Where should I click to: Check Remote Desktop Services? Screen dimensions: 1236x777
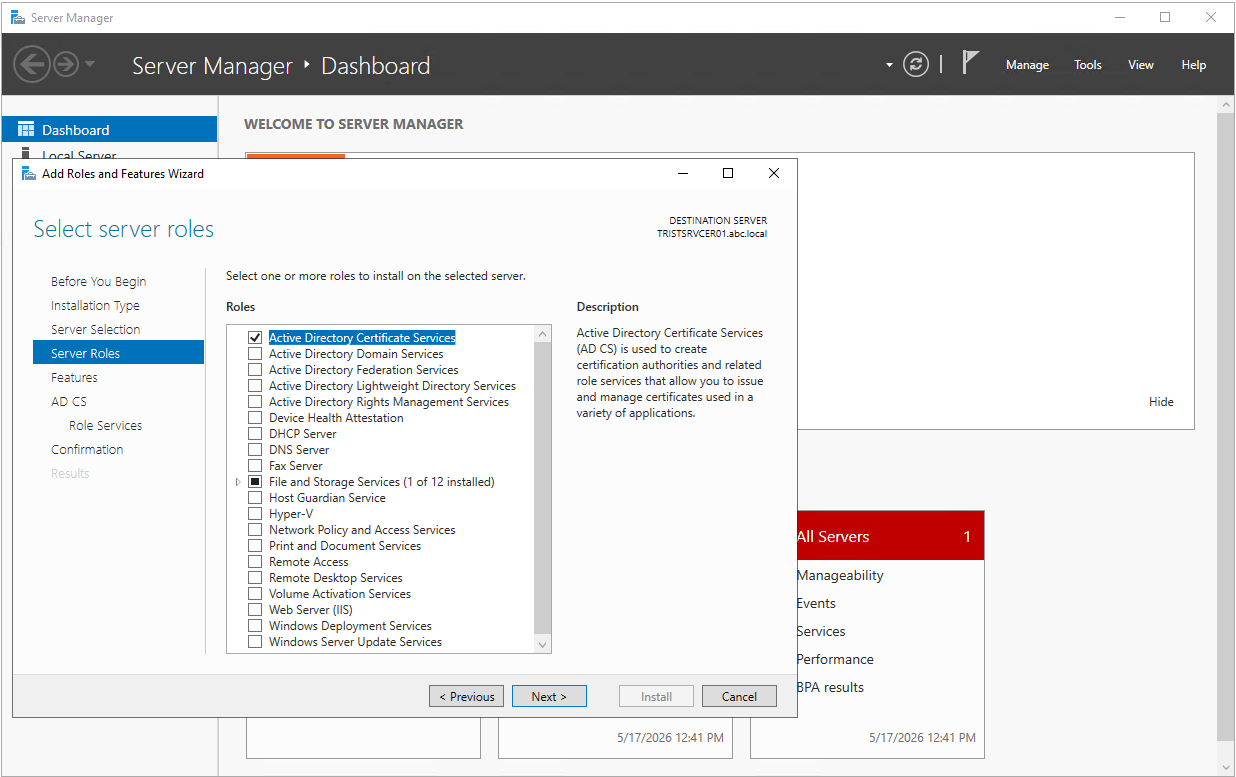tap(255, 578)
